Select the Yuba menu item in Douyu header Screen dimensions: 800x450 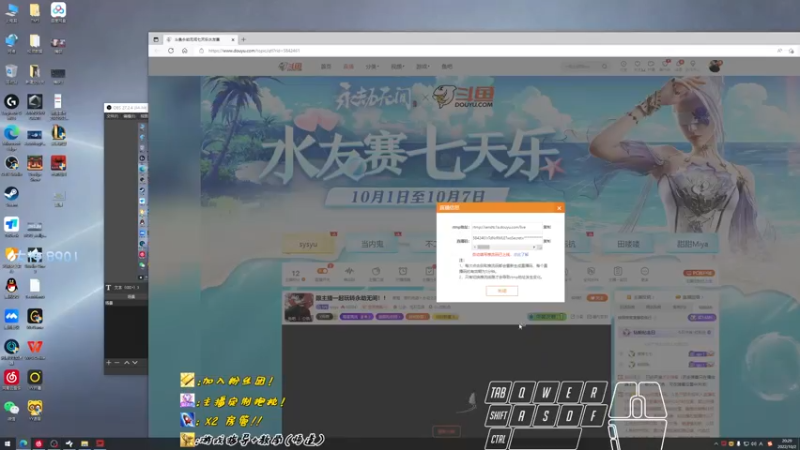[447, 66]
